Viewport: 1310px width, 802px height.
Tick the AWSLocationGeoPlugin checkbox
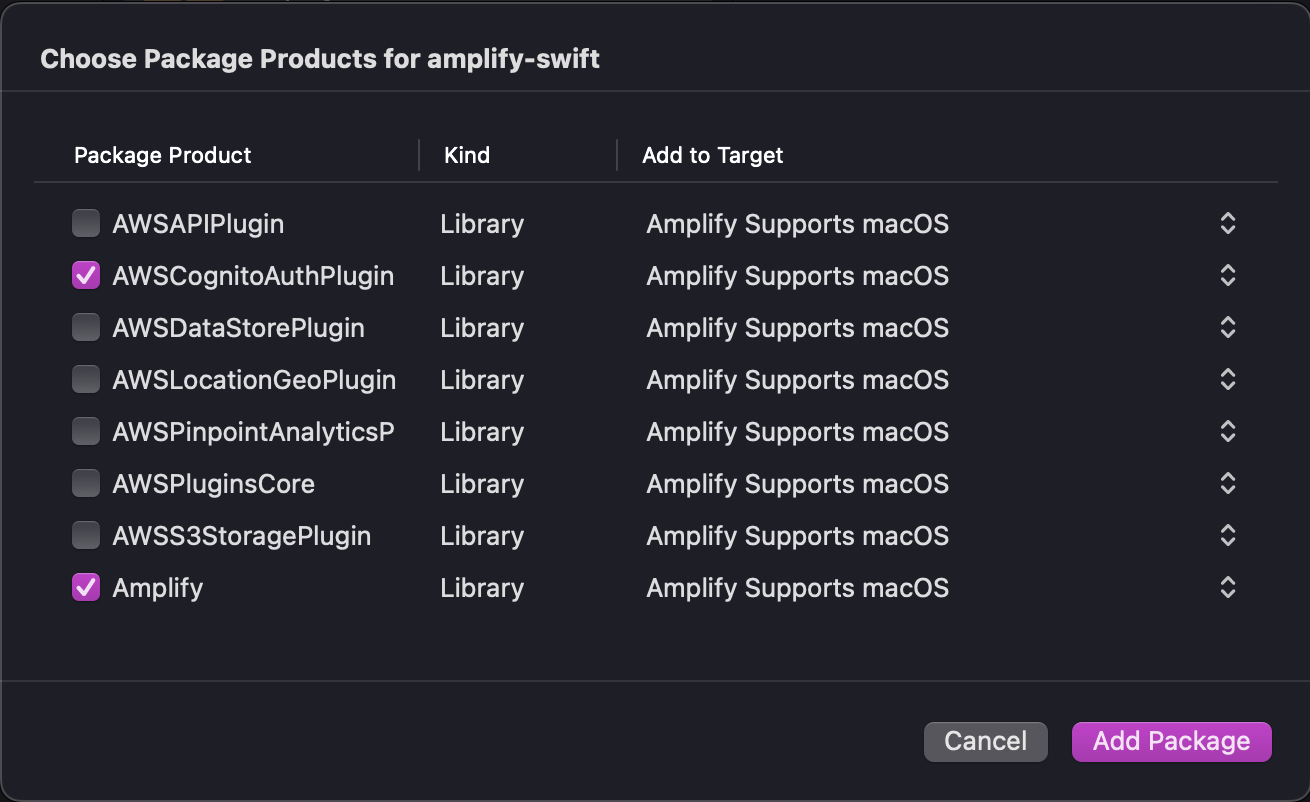tap(86, 380)
